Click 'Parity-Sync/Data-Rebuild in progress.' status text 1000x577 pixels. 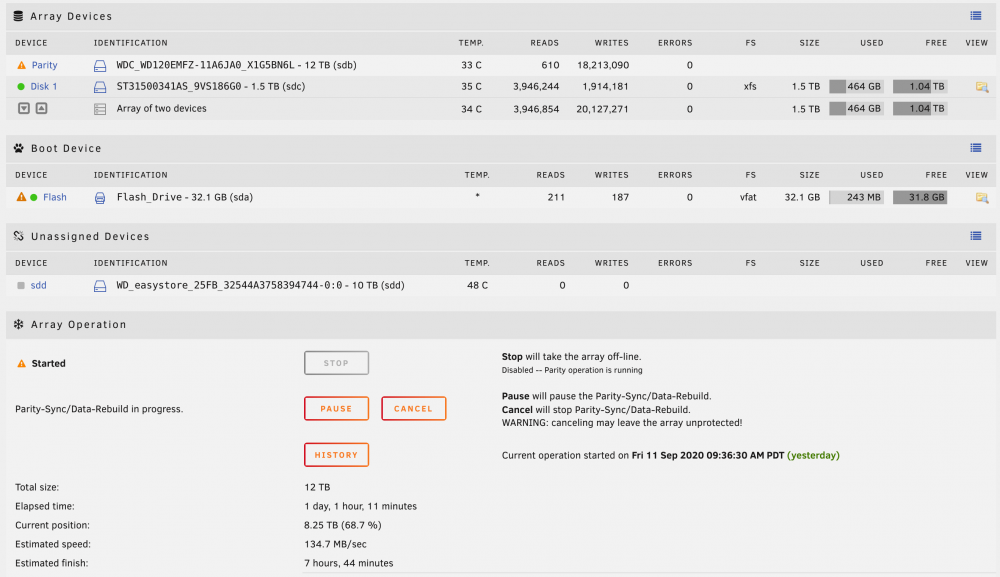pos(99,409)
